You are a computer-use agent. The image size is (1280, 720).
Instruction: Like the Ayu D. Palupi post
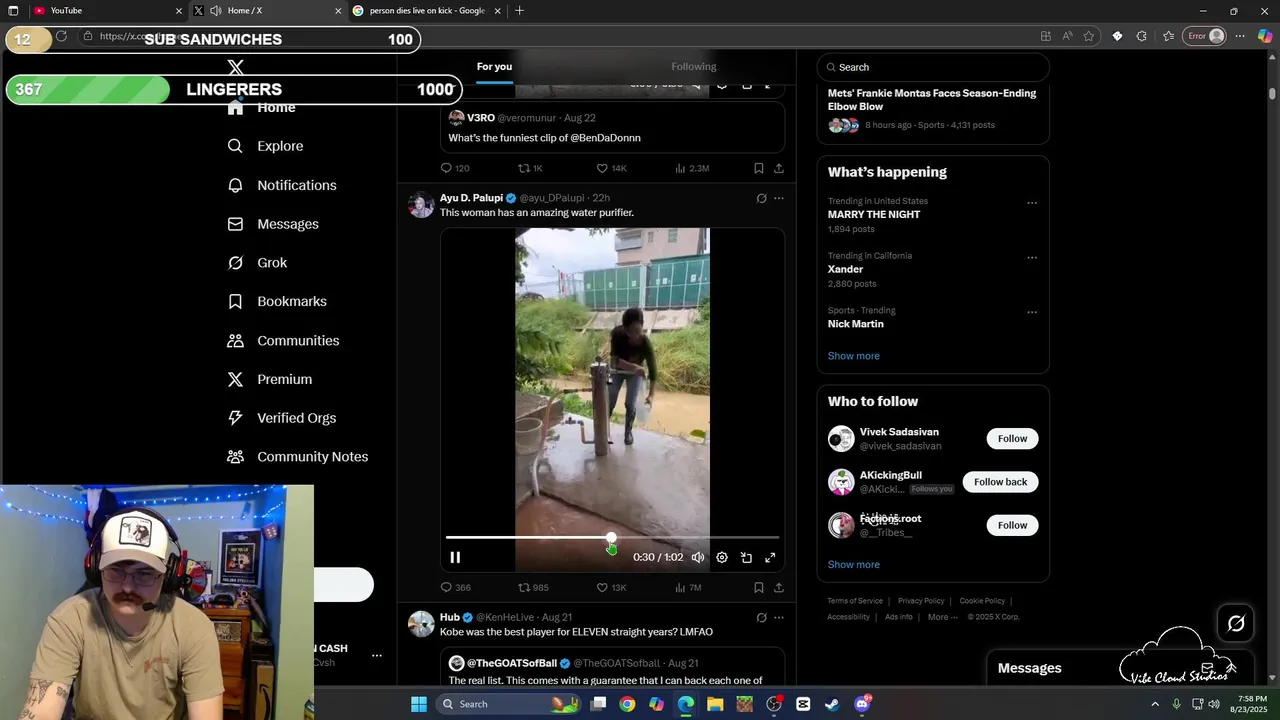pos(611,588)
